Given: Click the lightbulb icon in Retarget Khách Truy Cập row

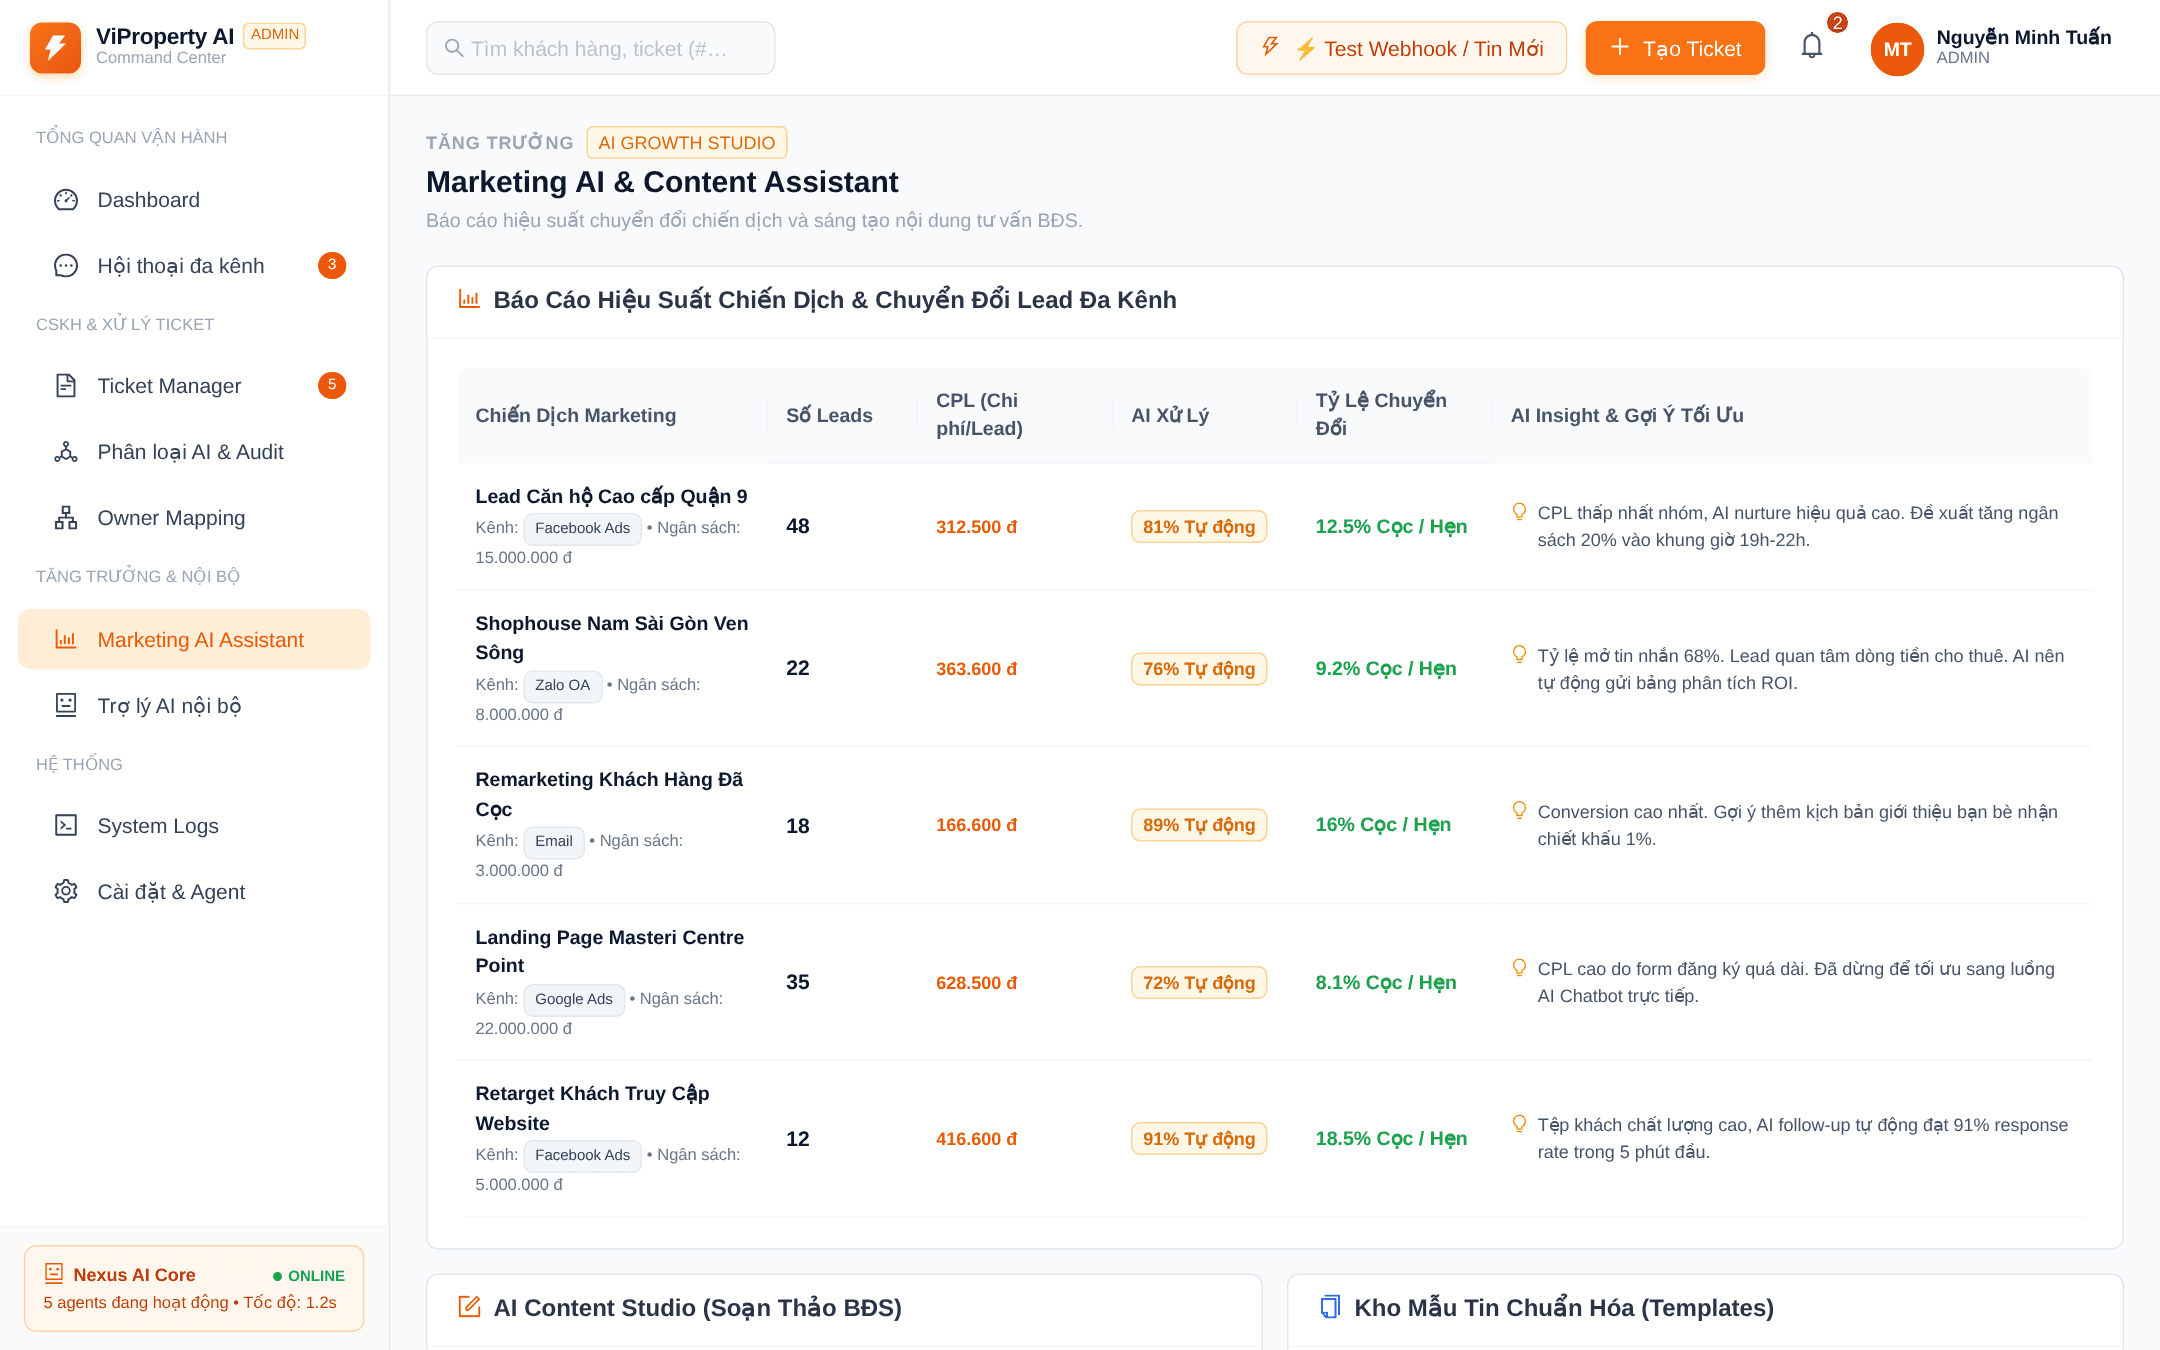Looking at the screenshot, I should (x=1519, y=1124).
